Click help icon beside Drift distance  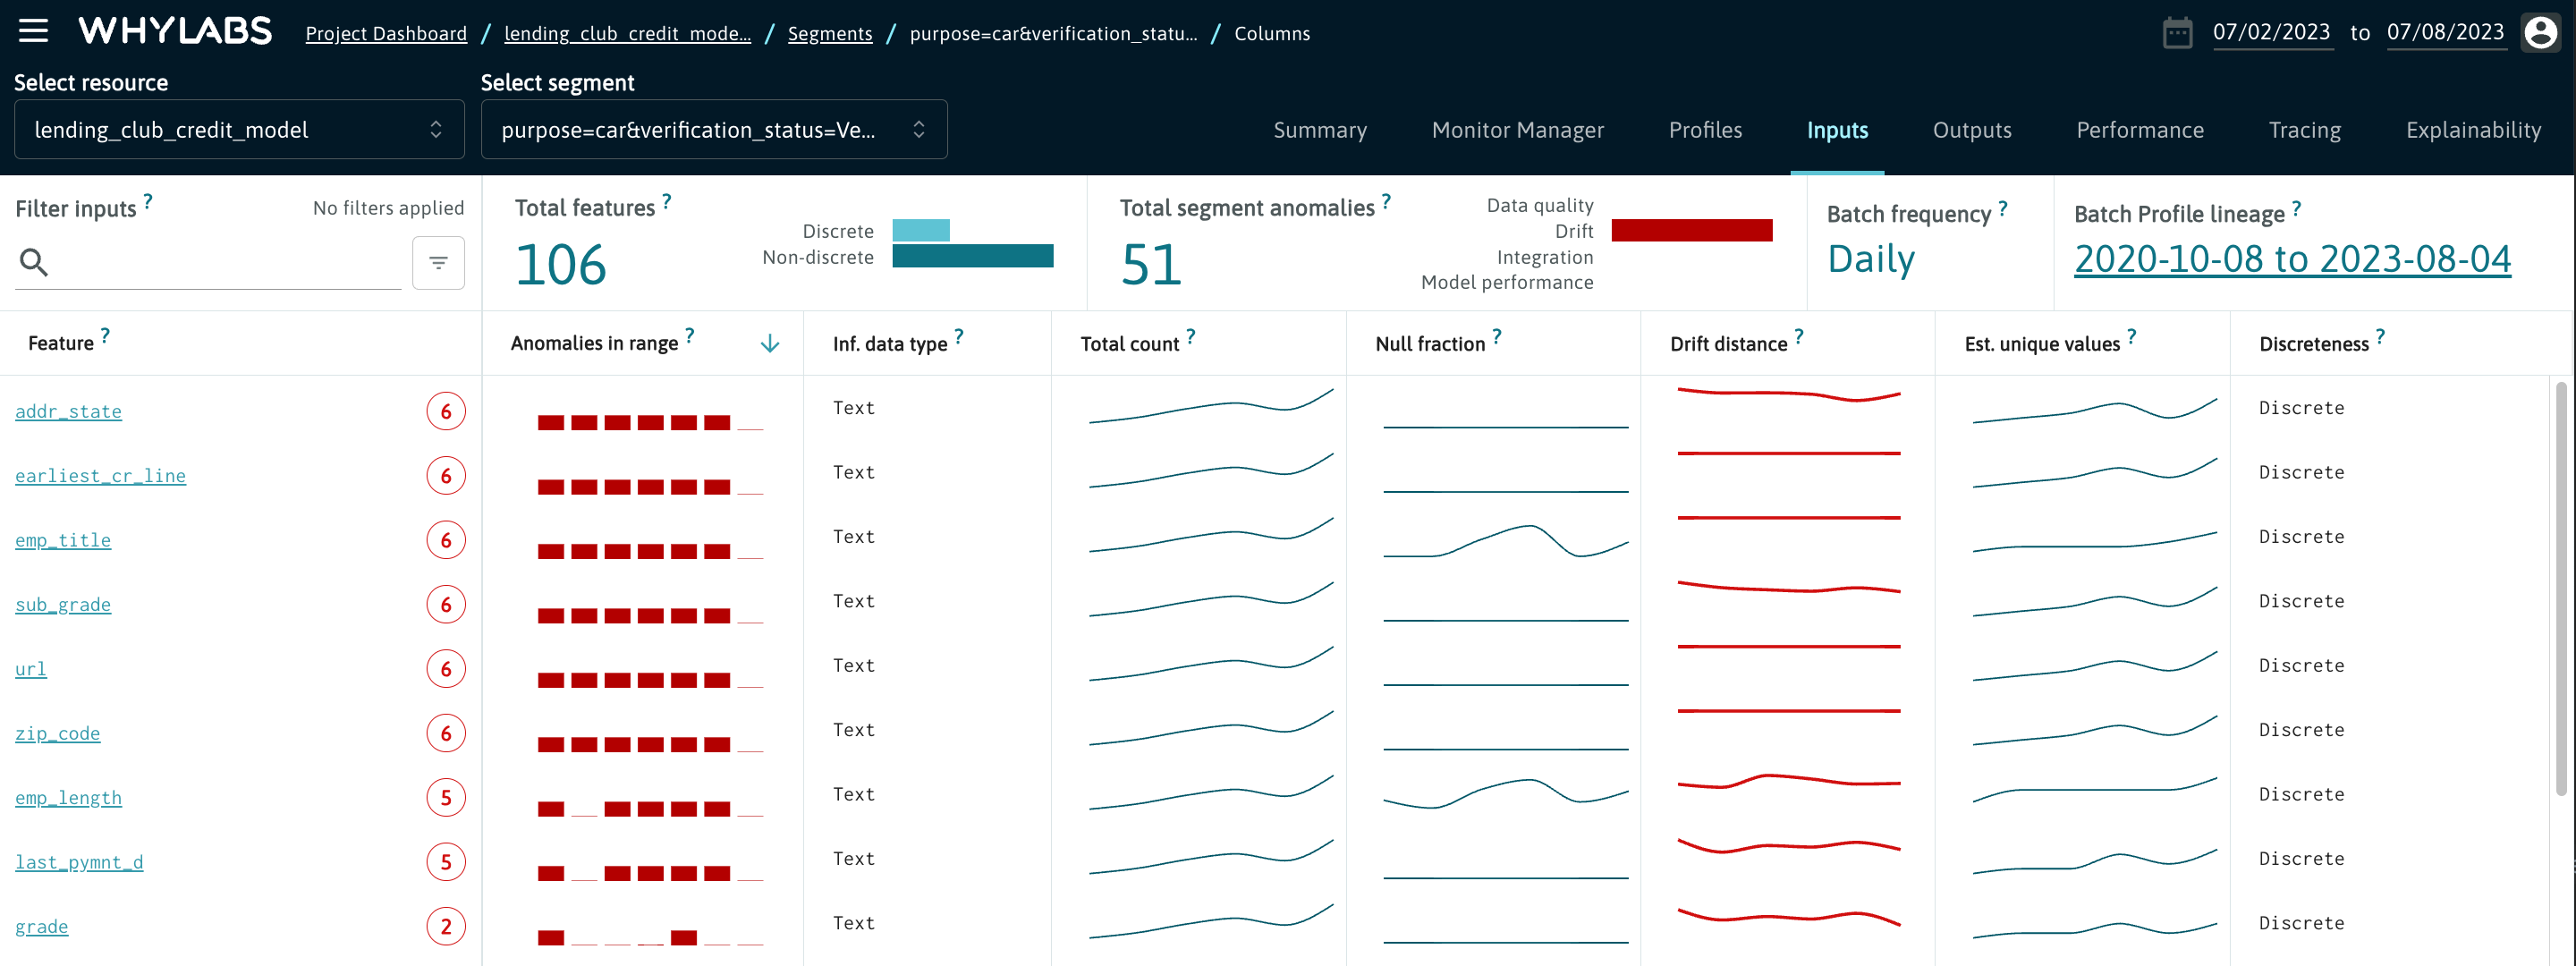pos(1799,337)
